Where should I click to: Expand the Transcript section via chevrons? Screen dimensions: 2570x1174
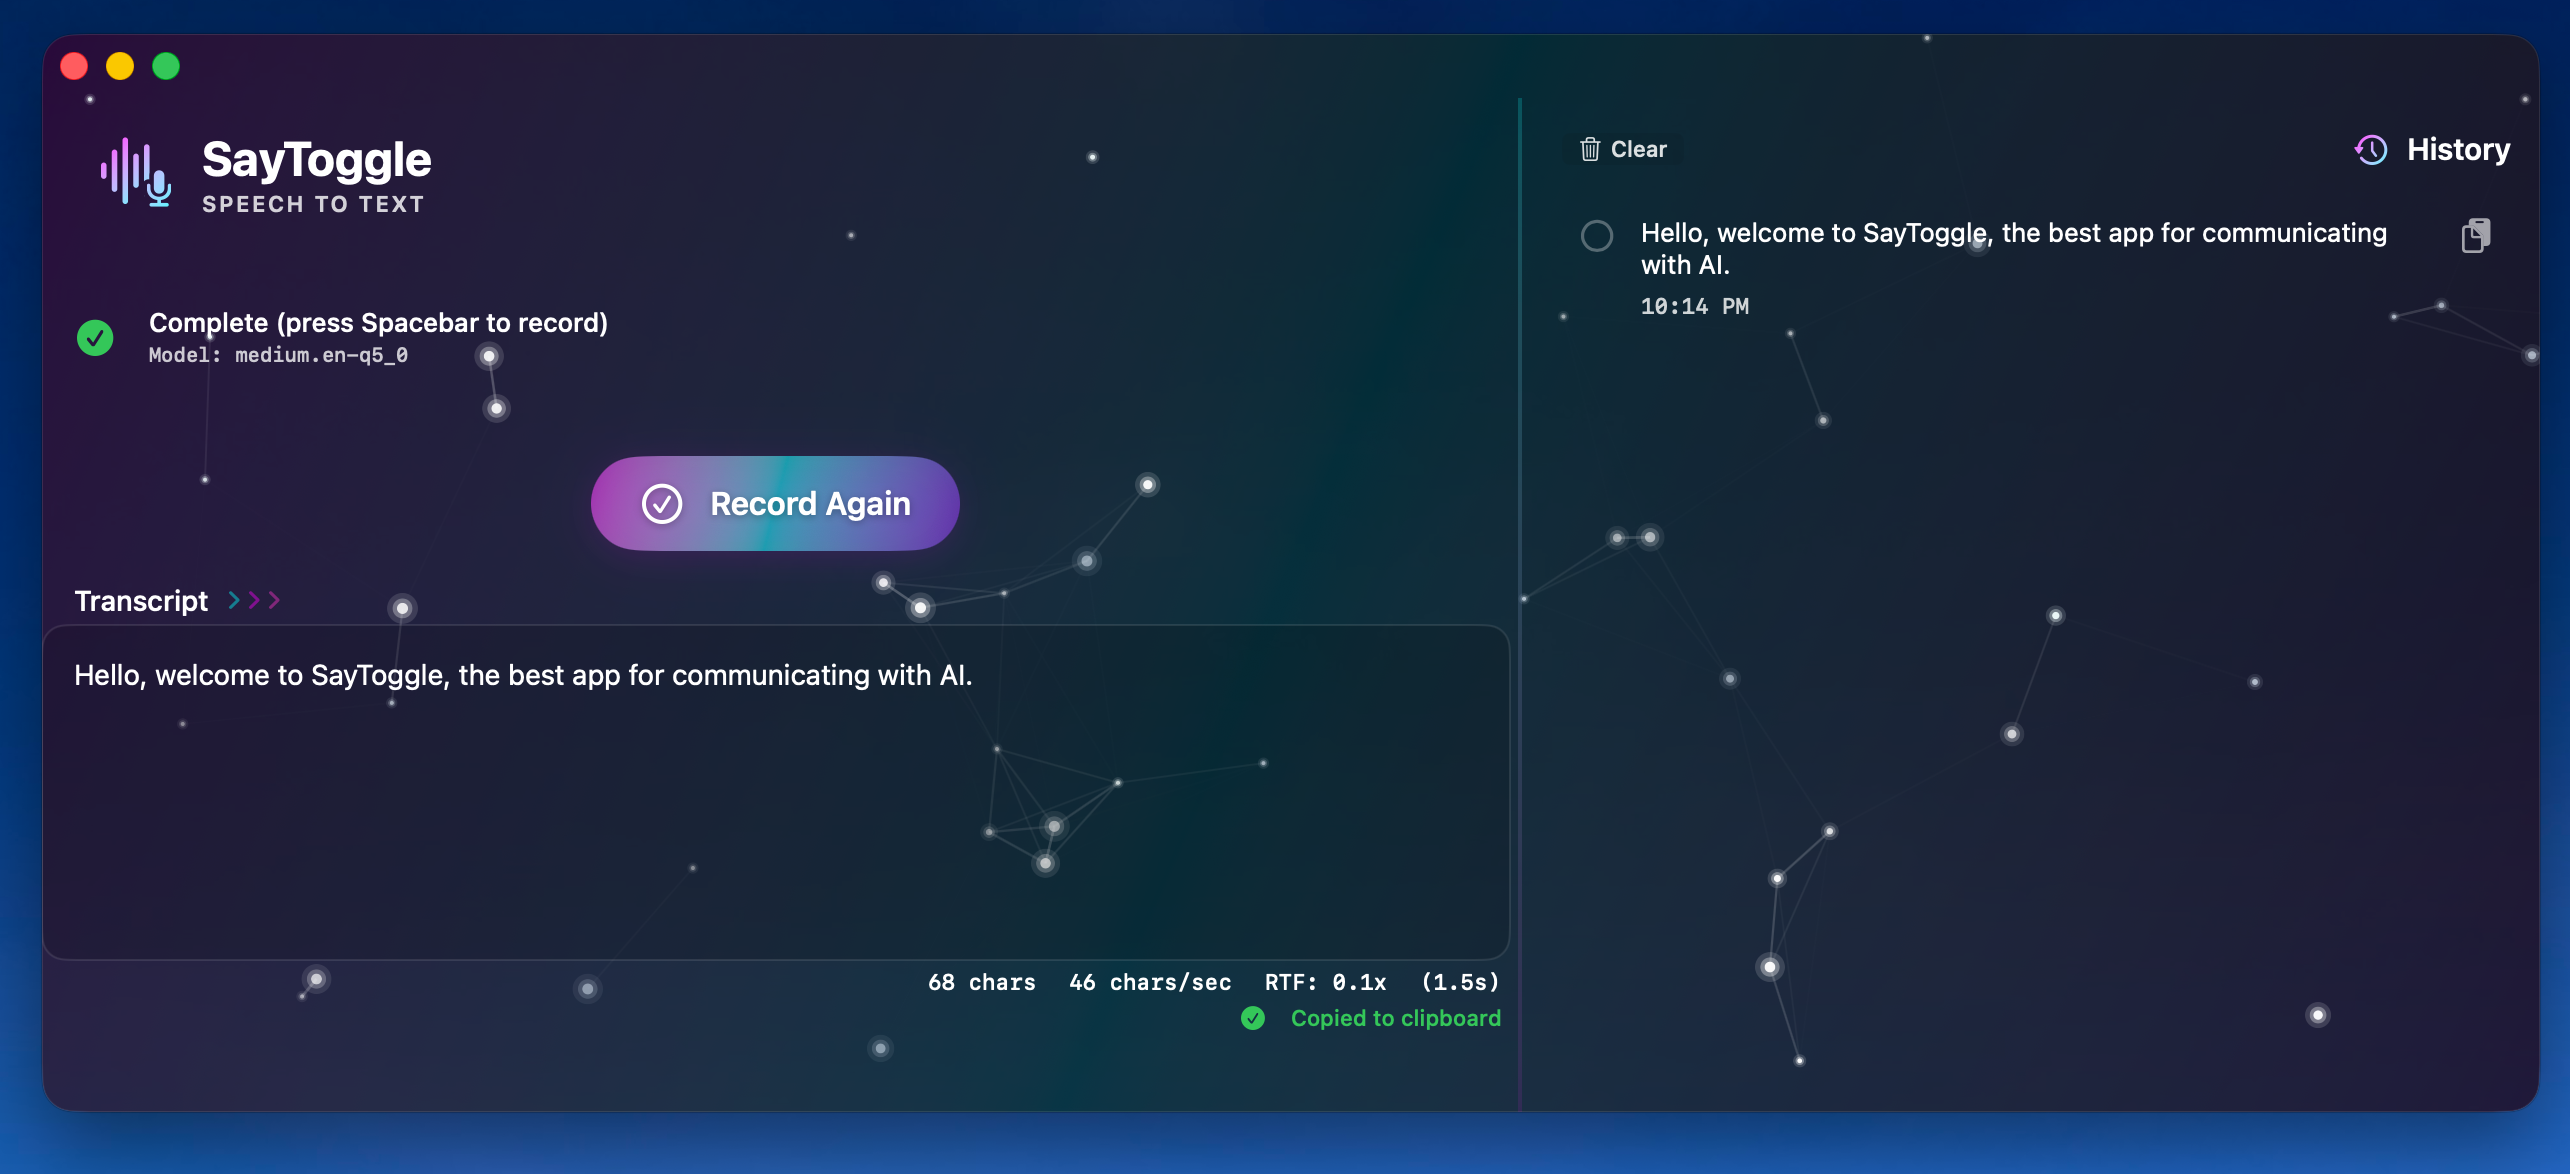point(253,600)
